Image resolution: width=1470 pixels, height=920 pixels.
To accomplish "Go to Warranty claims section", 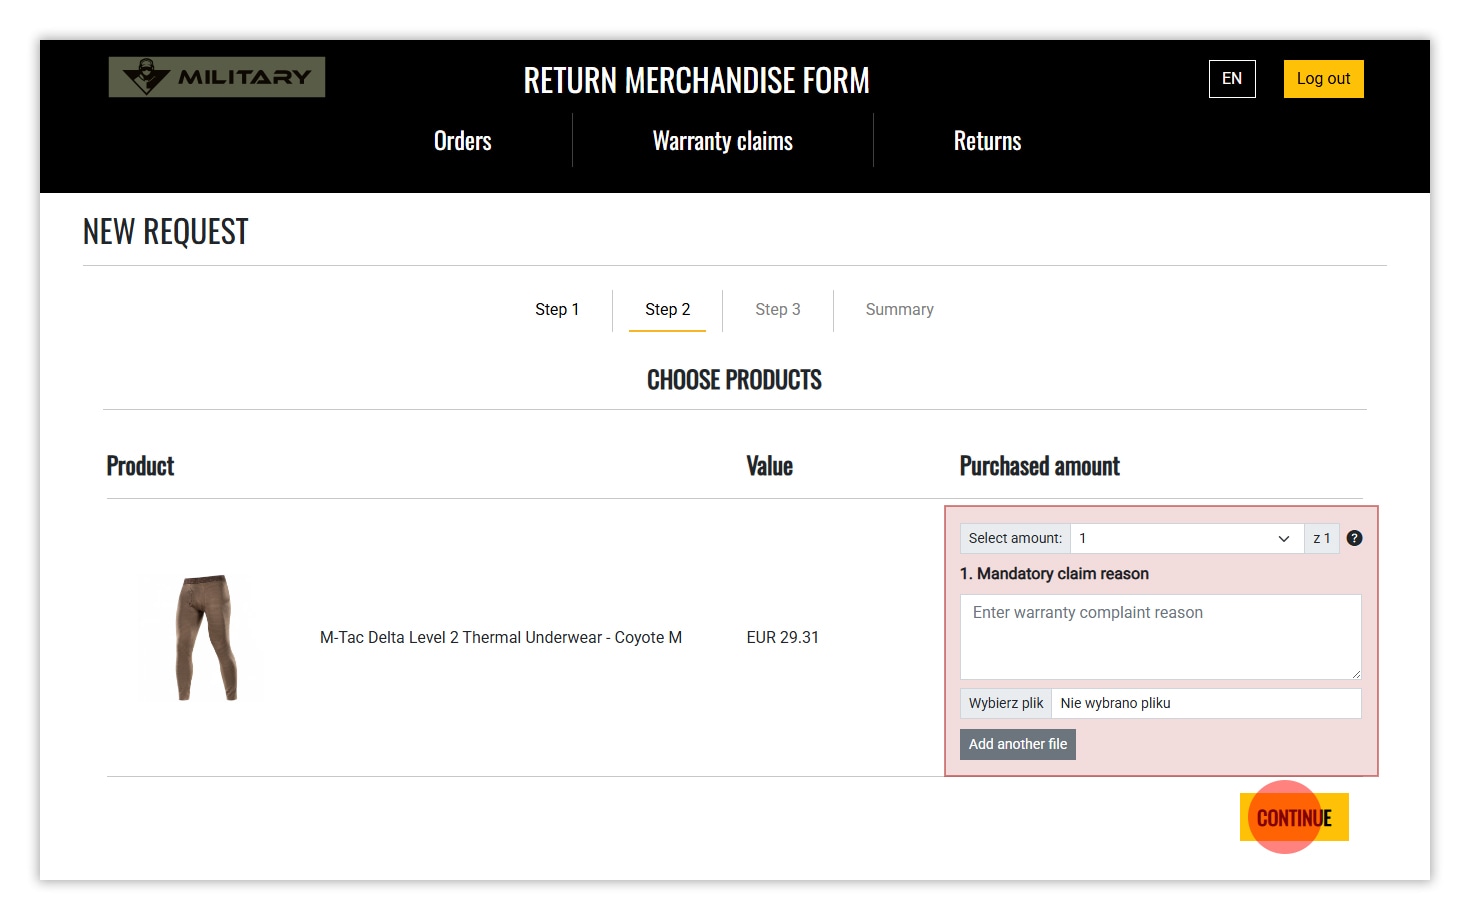I will (x=722, y=141).
